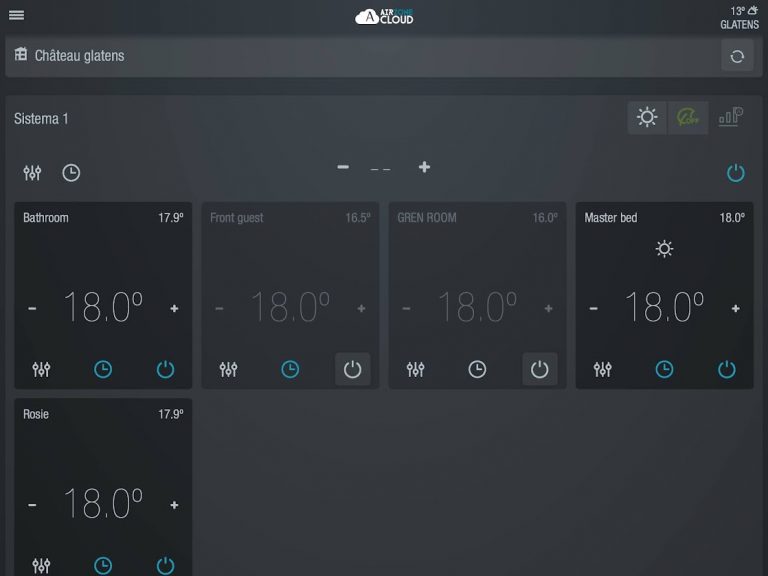Open the airflow speed settings icon
The height and width of the screenshot is (576, 768).
[x=730, y=118]
